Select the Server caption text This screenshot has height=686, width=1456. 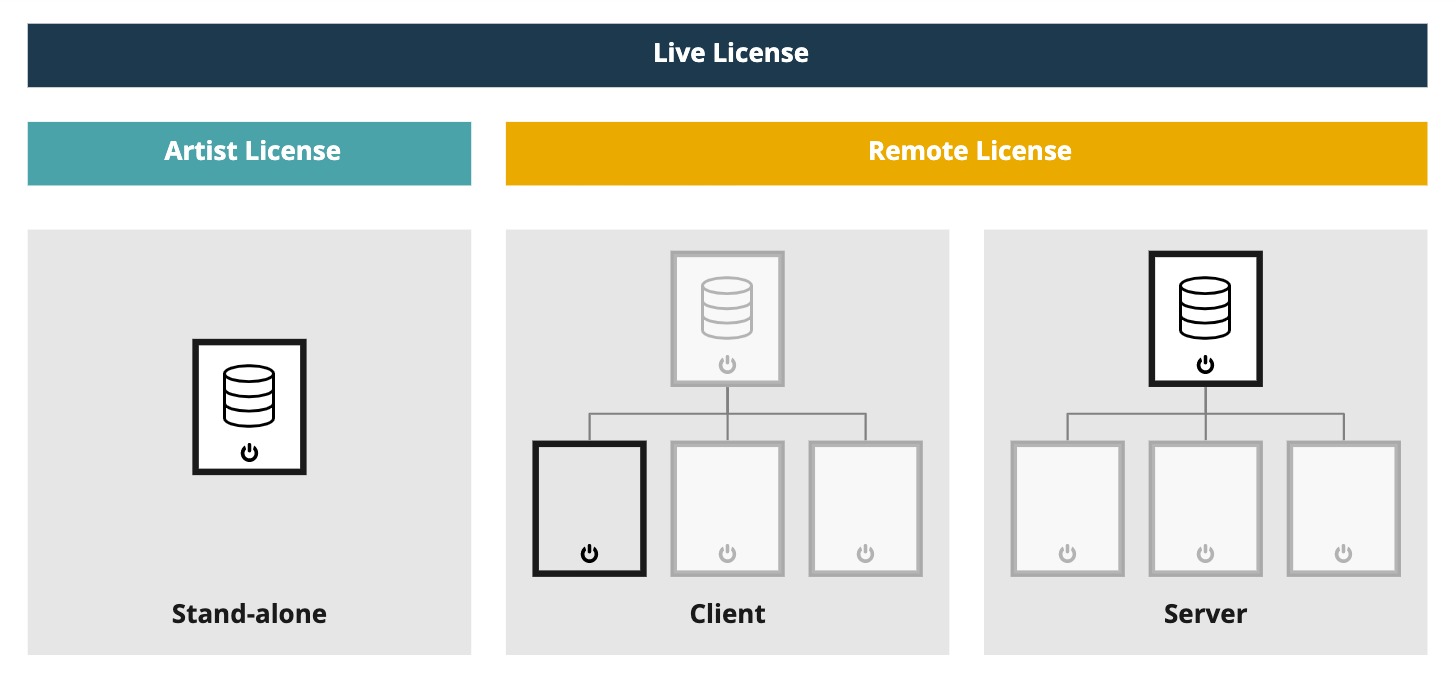pos(1205,613)
